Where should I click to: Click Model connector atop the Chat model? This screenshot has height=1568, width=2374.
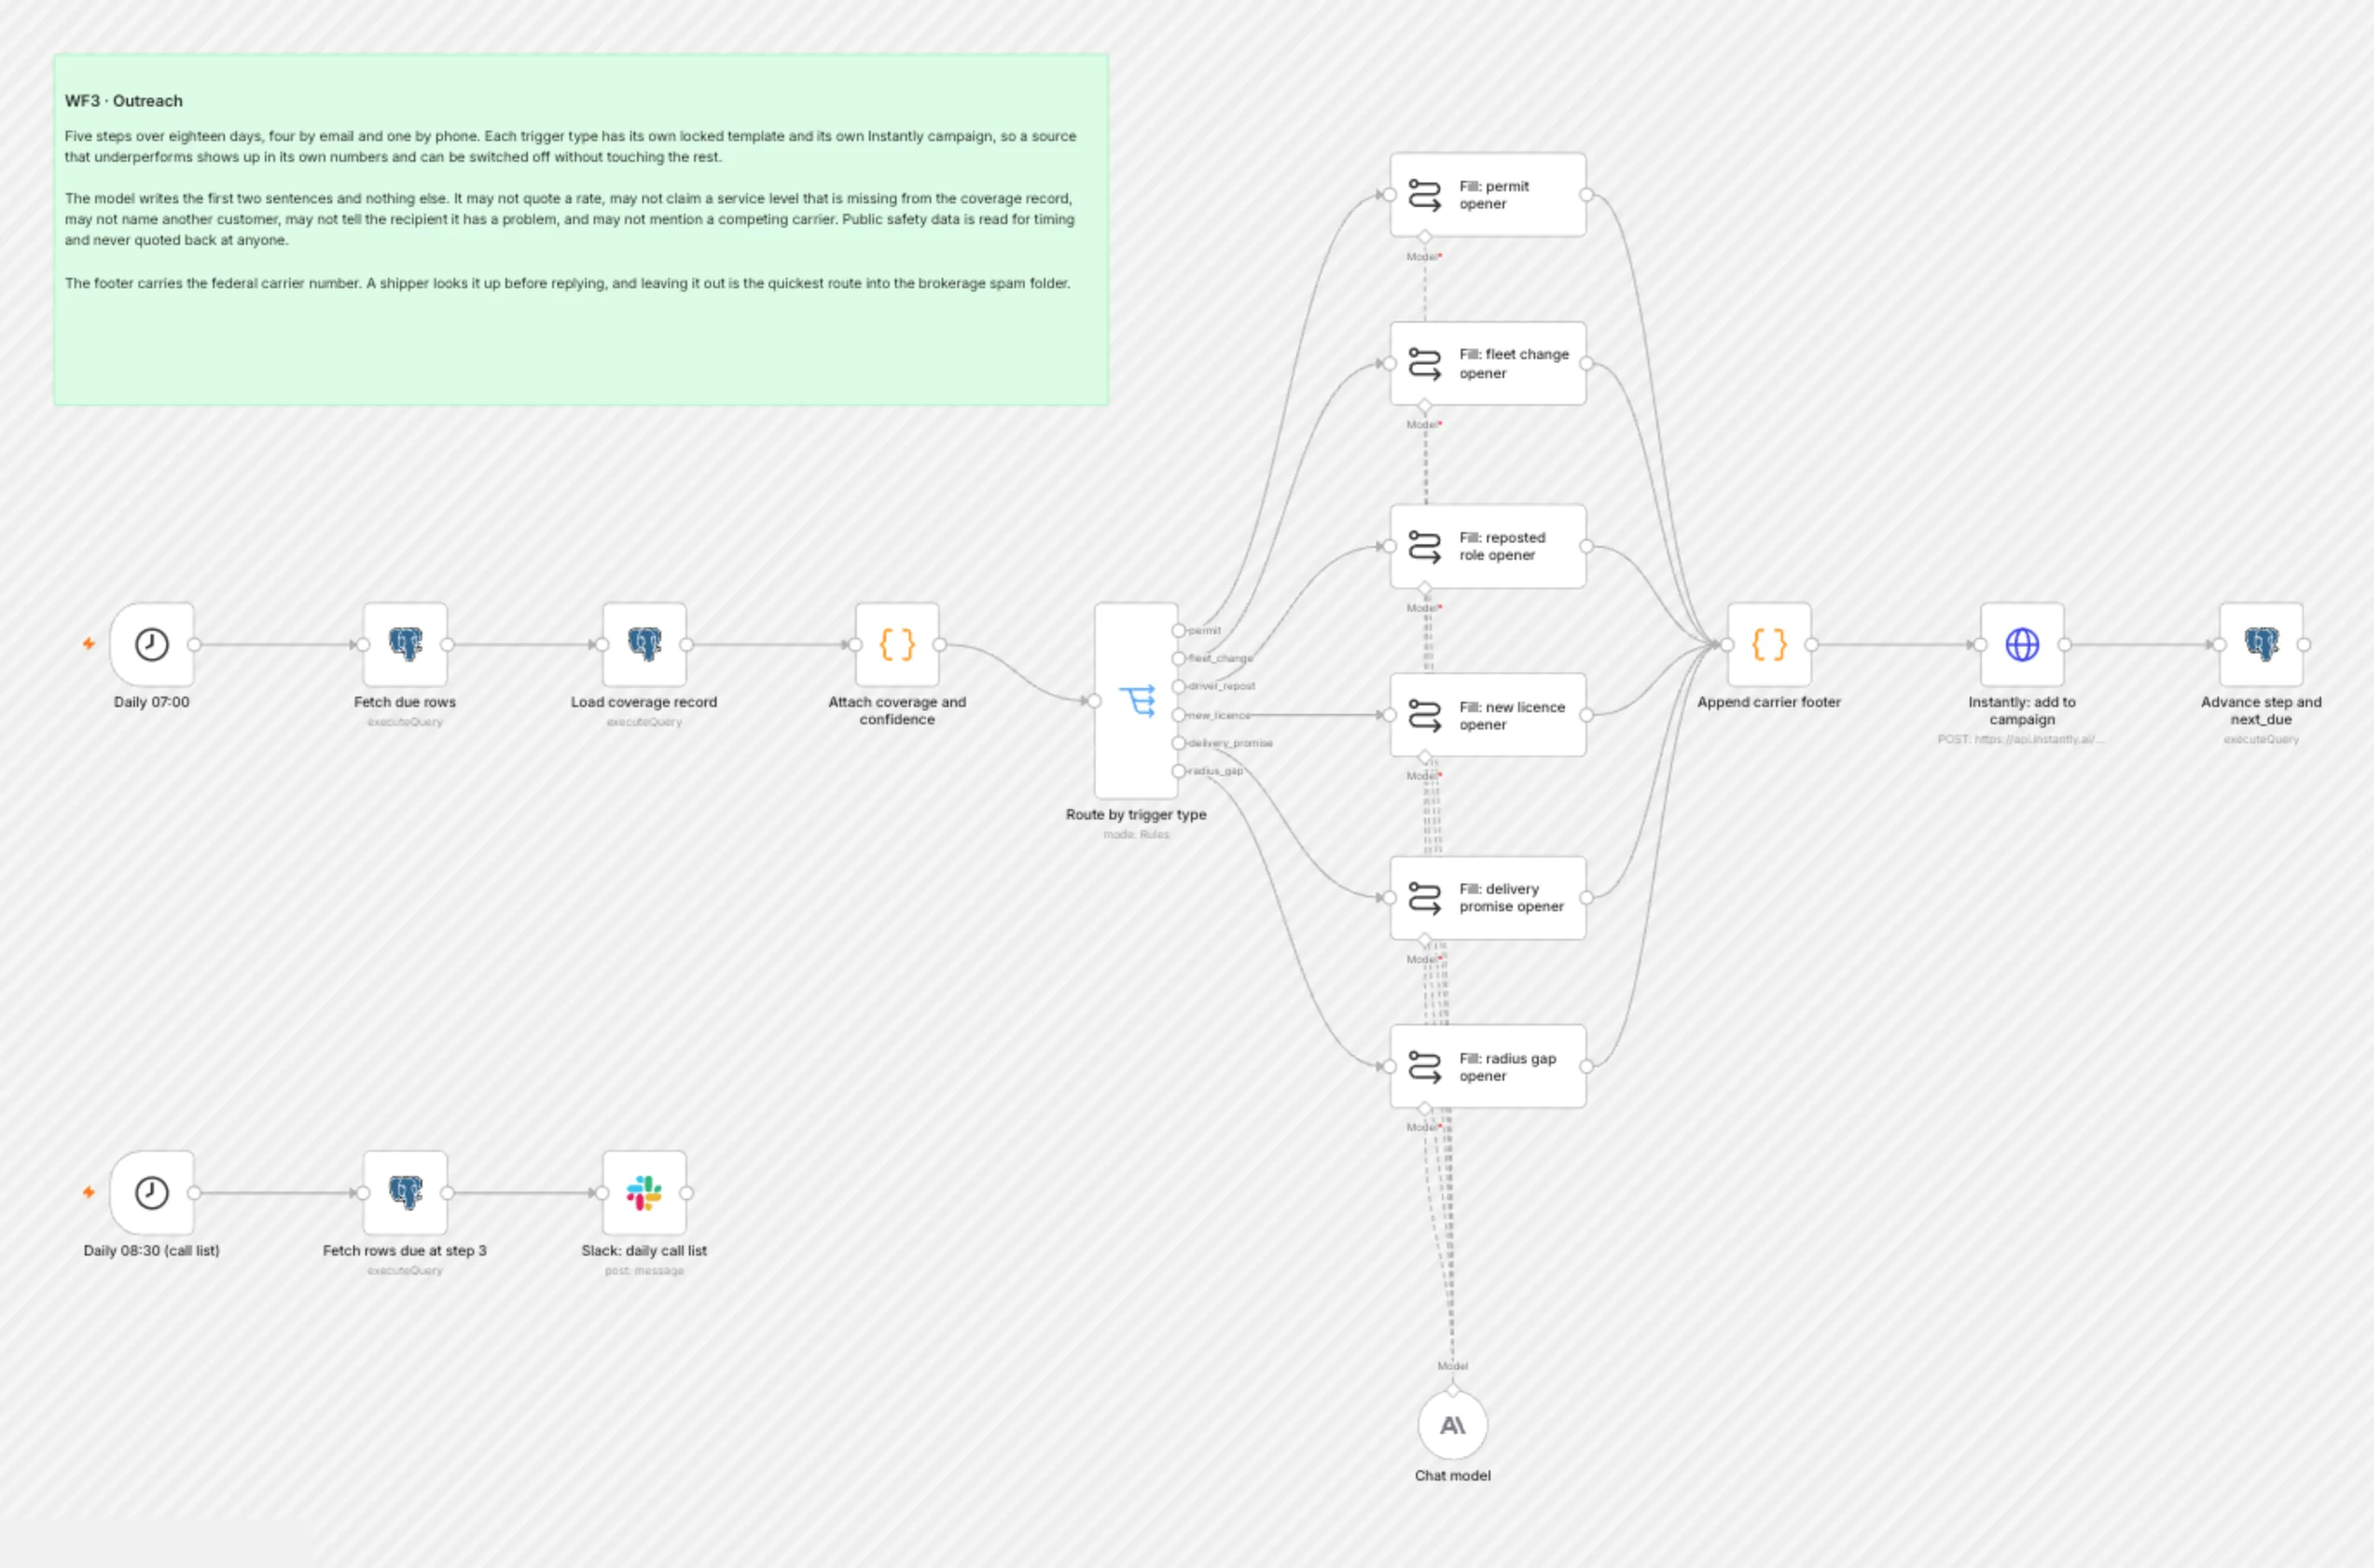[1452, 1390]
